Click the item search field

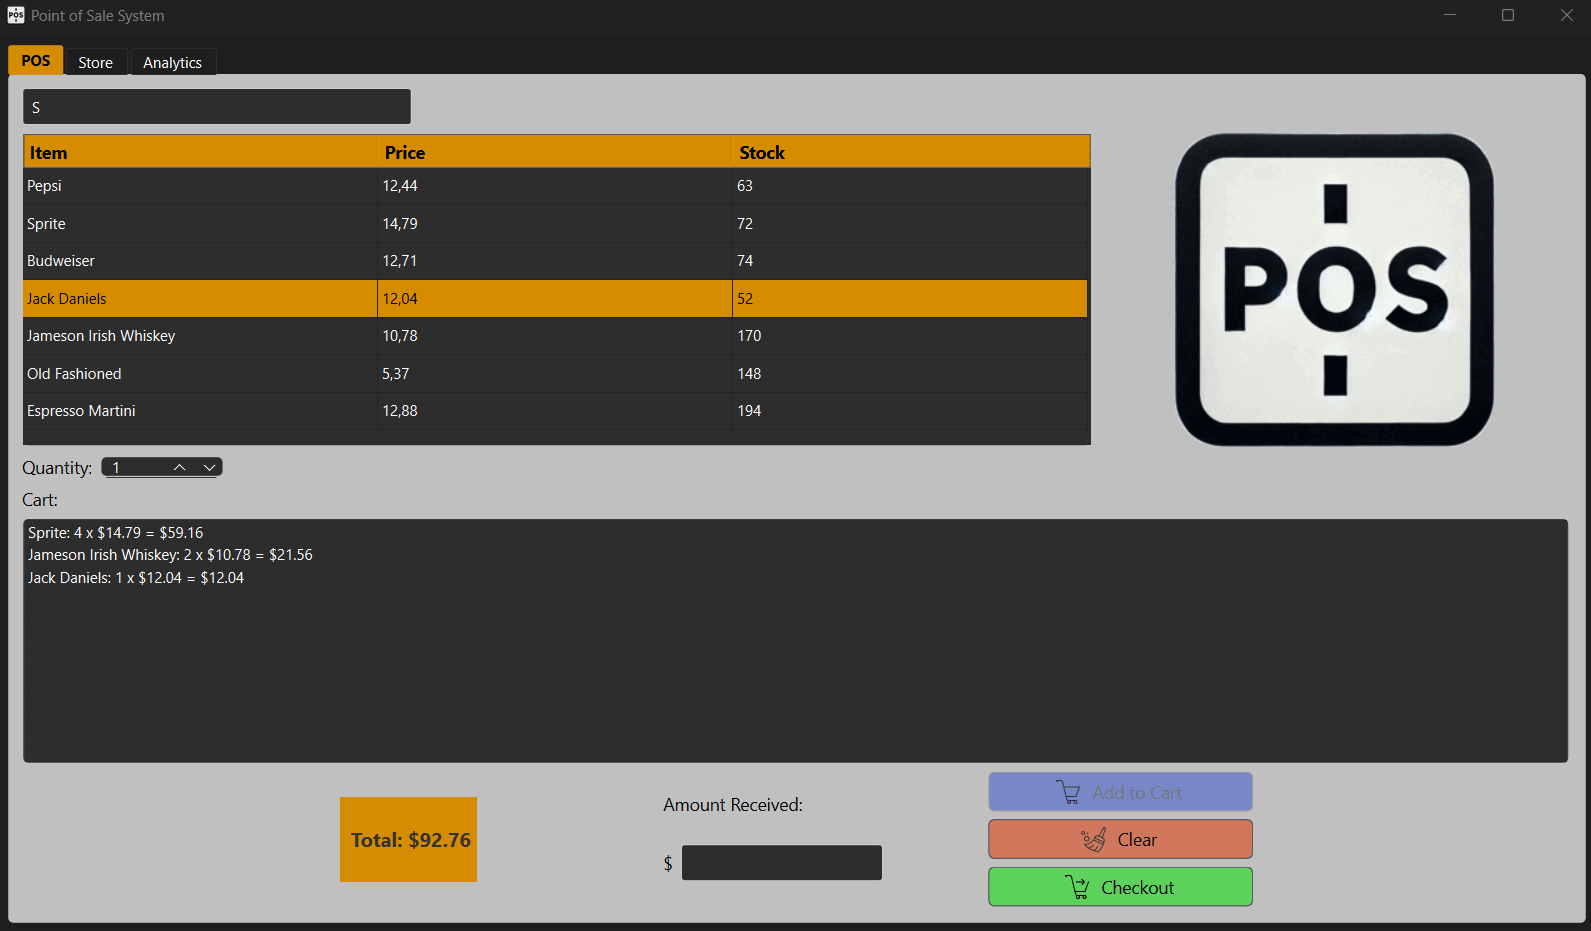216,107
